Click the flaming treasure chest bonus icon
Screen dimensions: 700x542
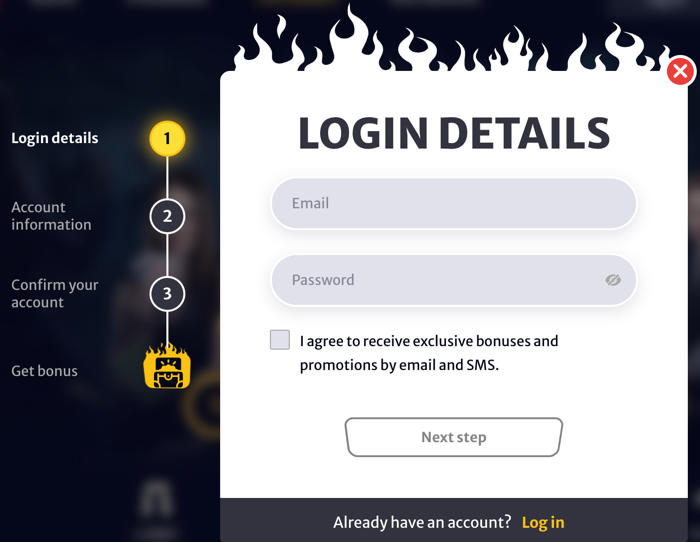167,366
